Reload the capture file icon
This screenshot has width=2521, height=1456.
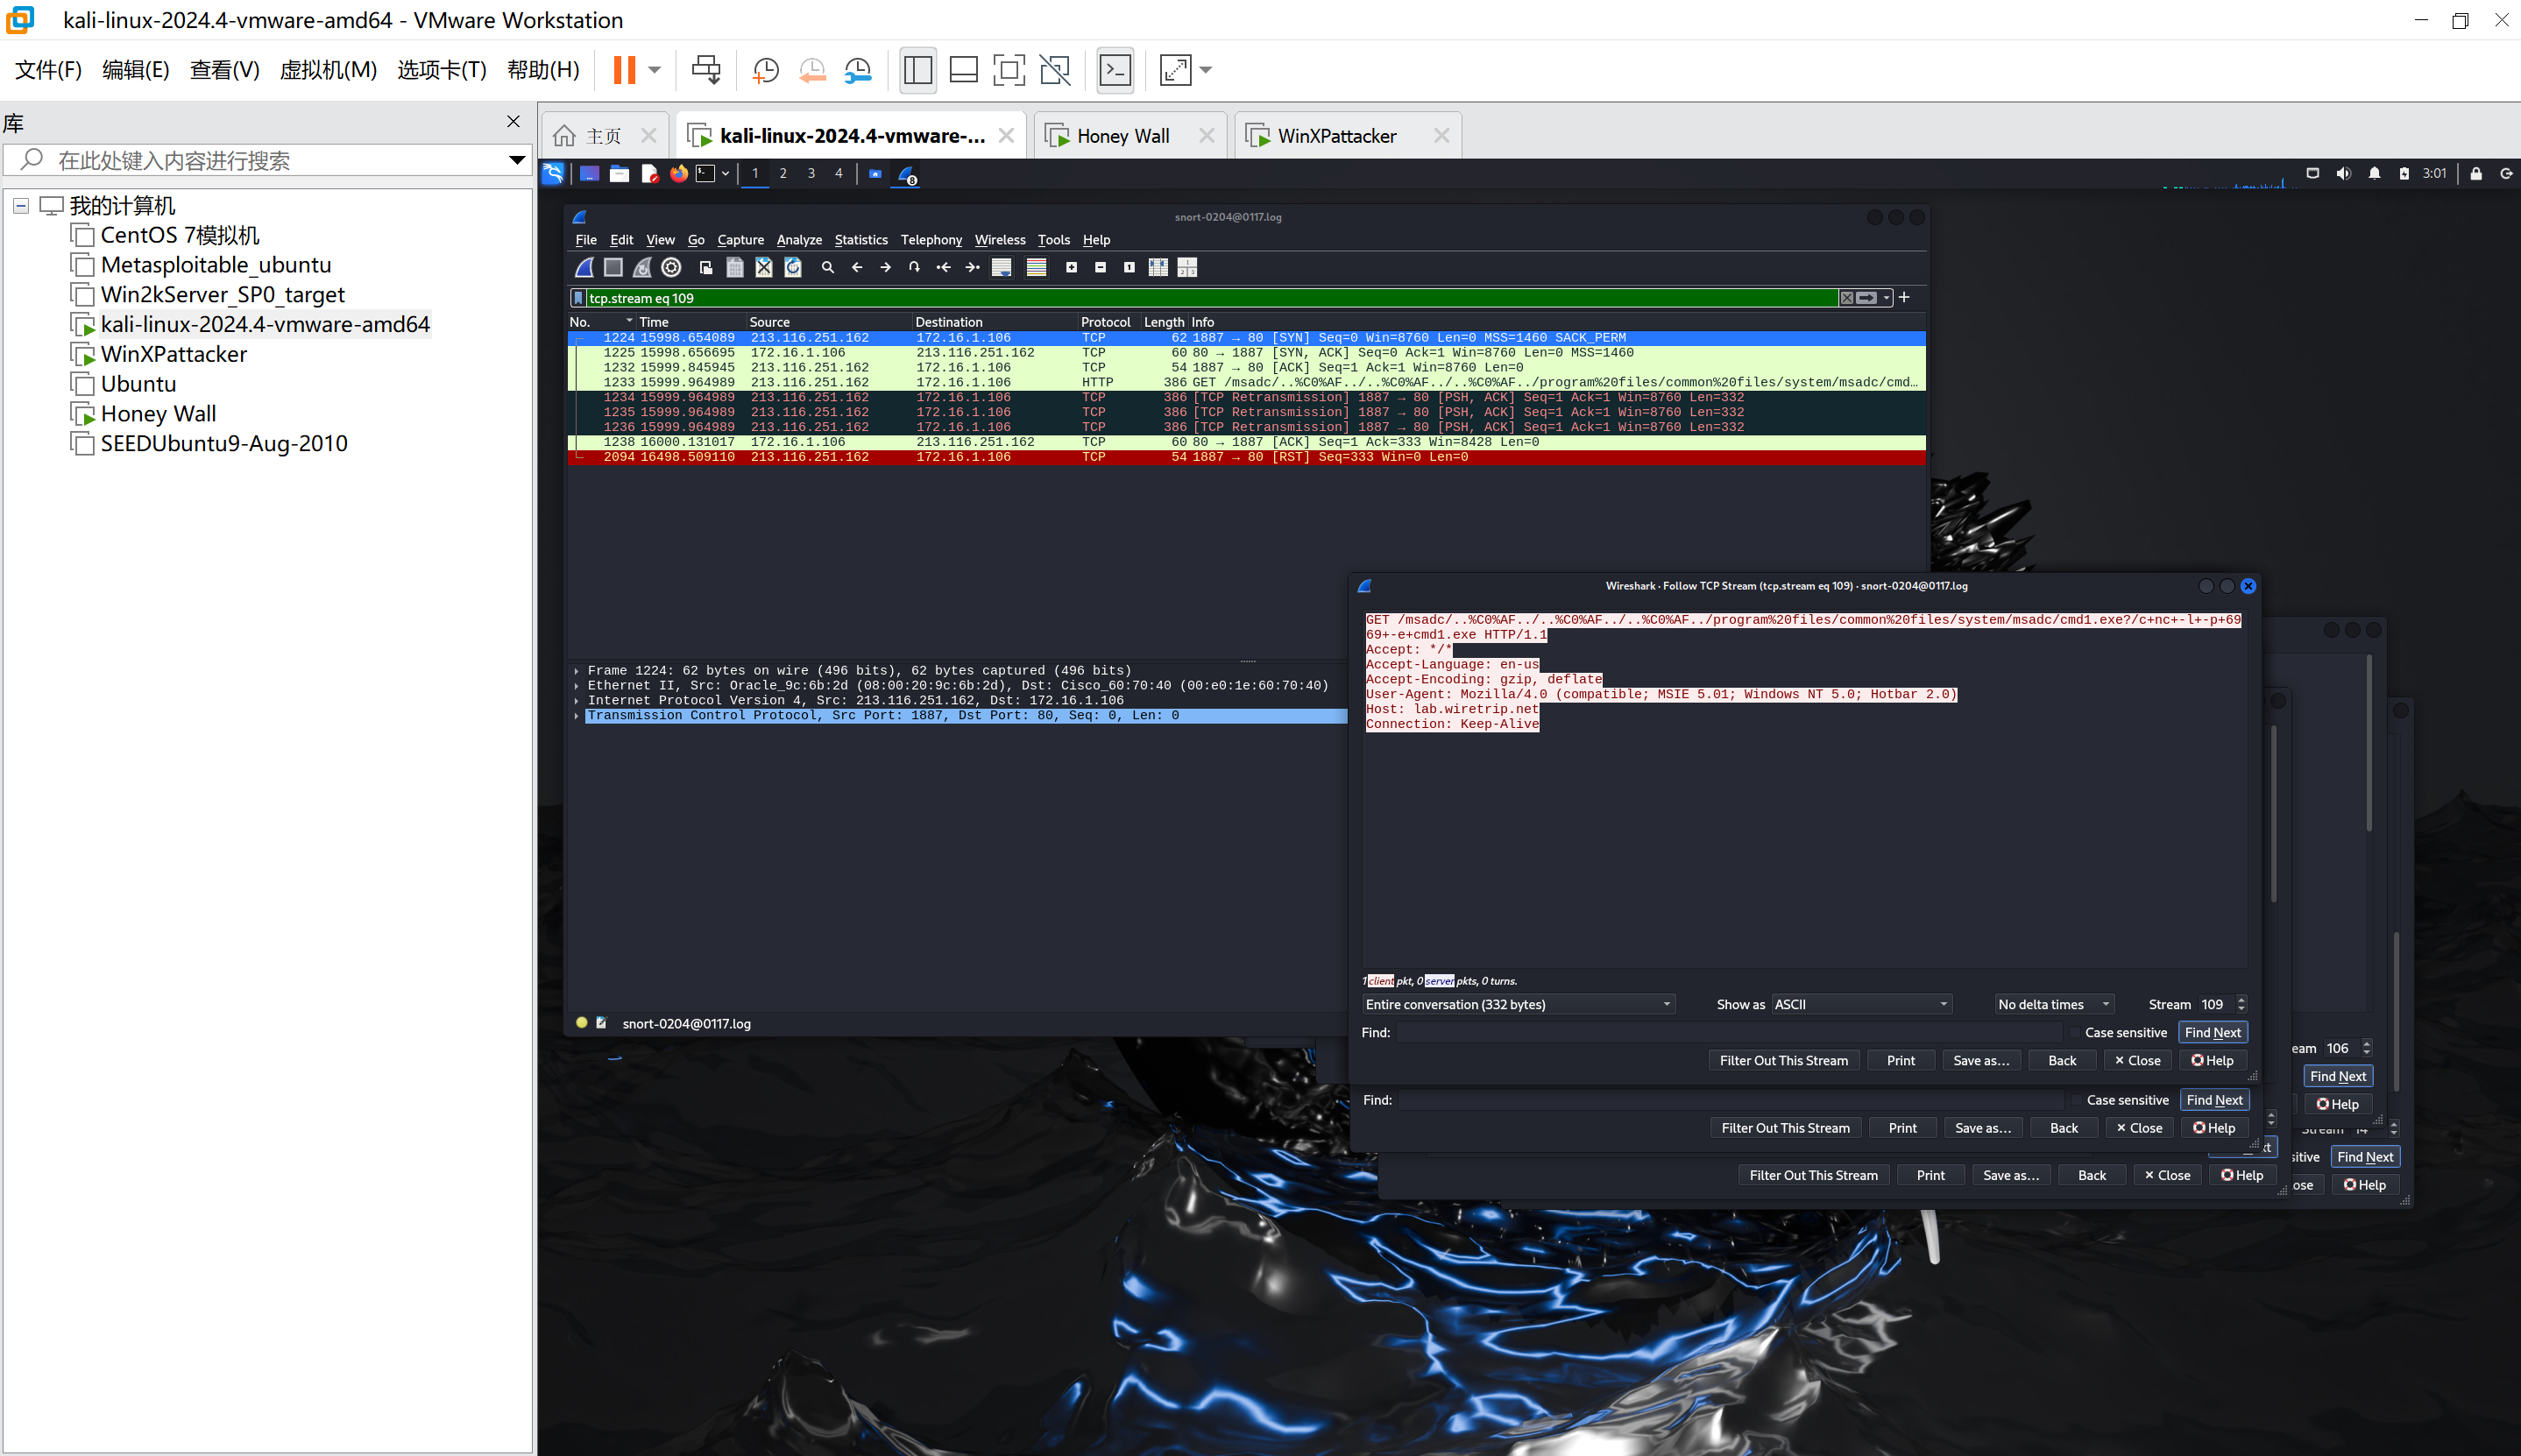tap(793, 267)
